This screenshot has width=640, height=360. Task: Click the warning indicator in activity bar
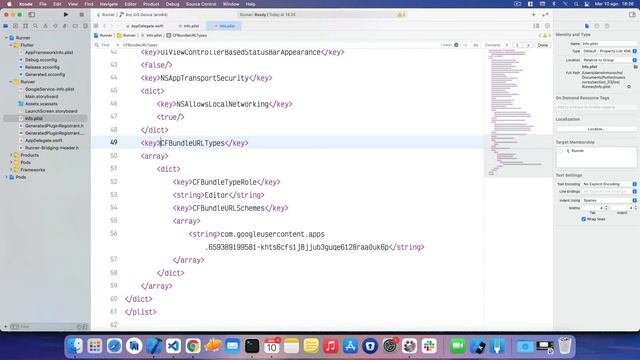coord(401,15)
